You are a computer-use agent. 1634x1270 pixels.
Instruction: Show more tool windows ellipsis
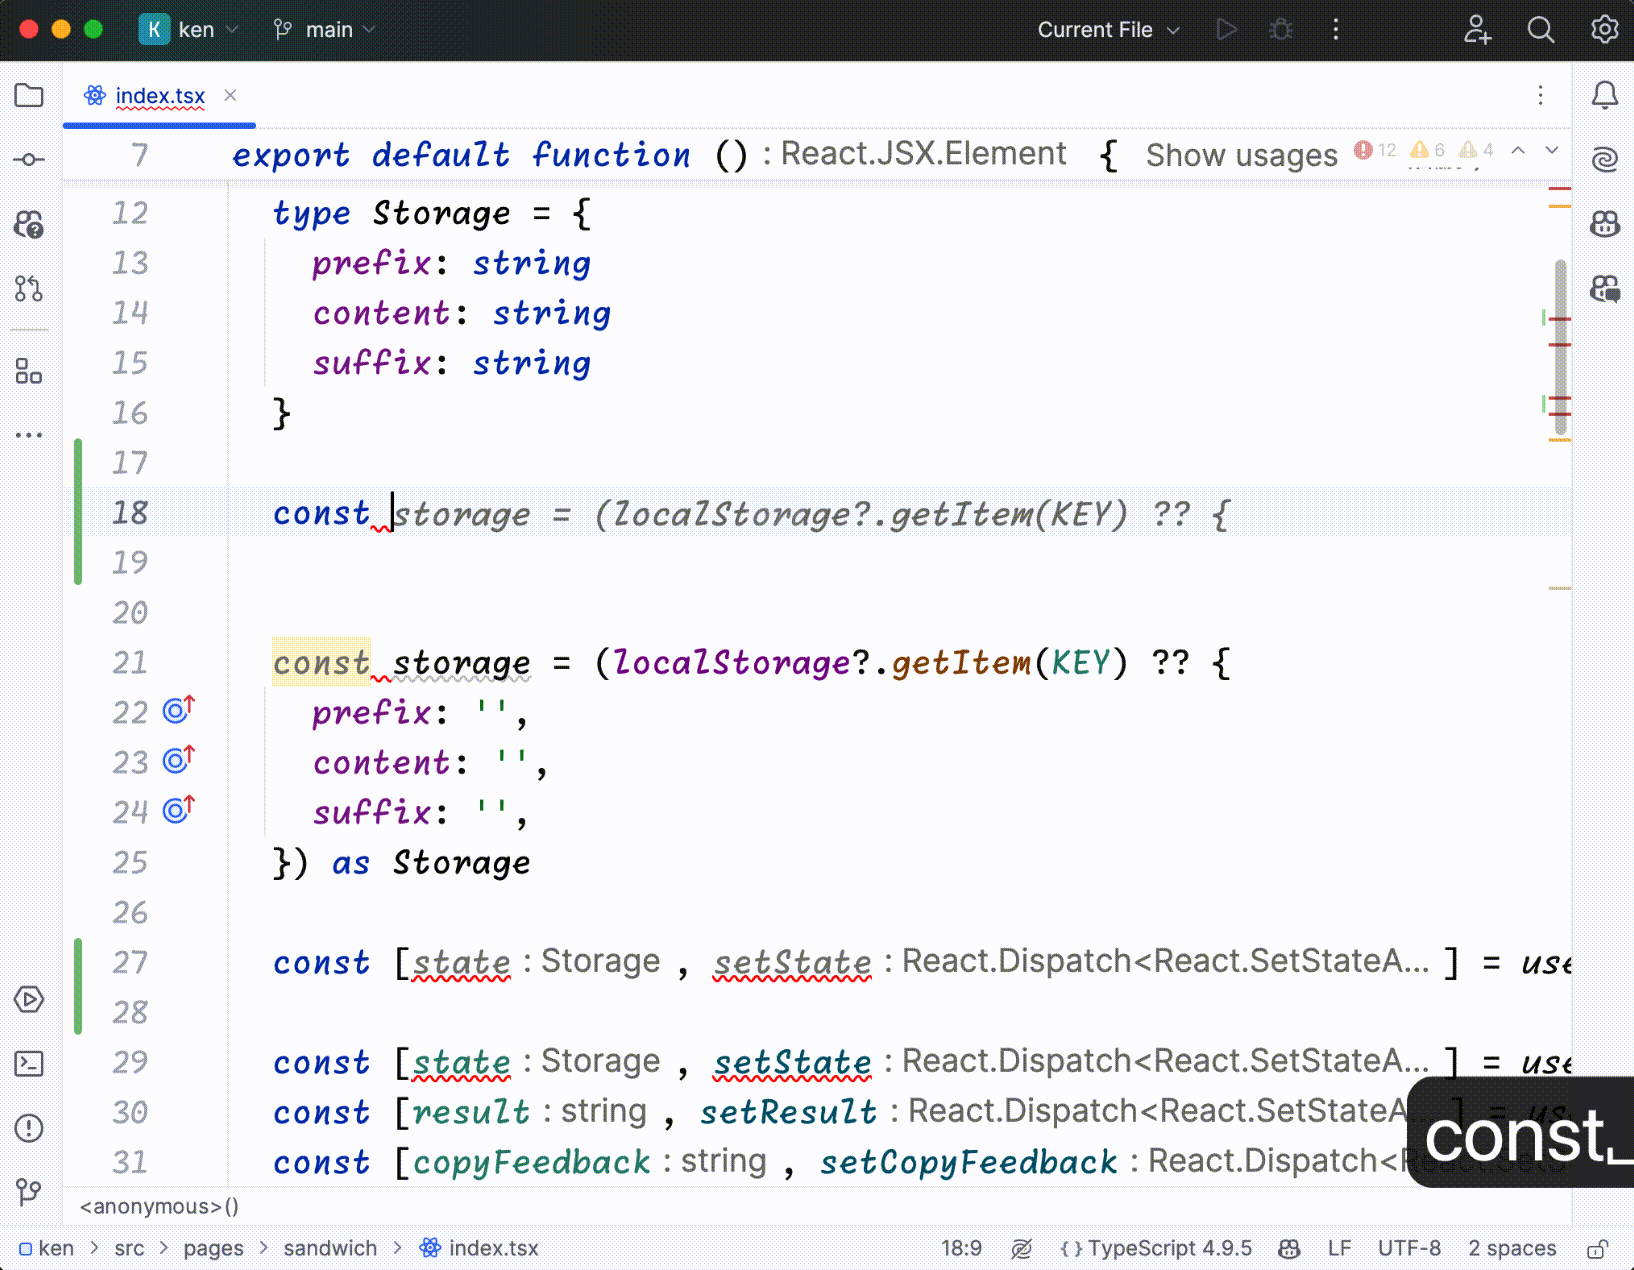click(29, 435)
